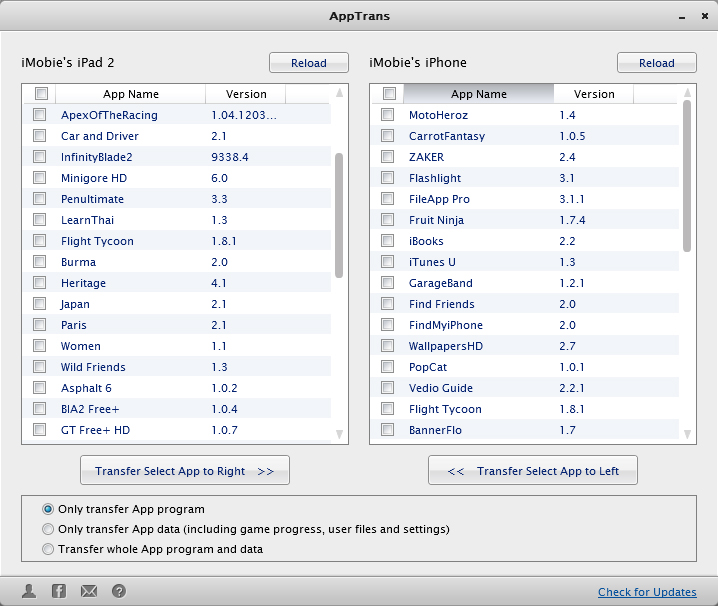
Task: Click Transfer Select App to Left
Action: coord(533,470)
